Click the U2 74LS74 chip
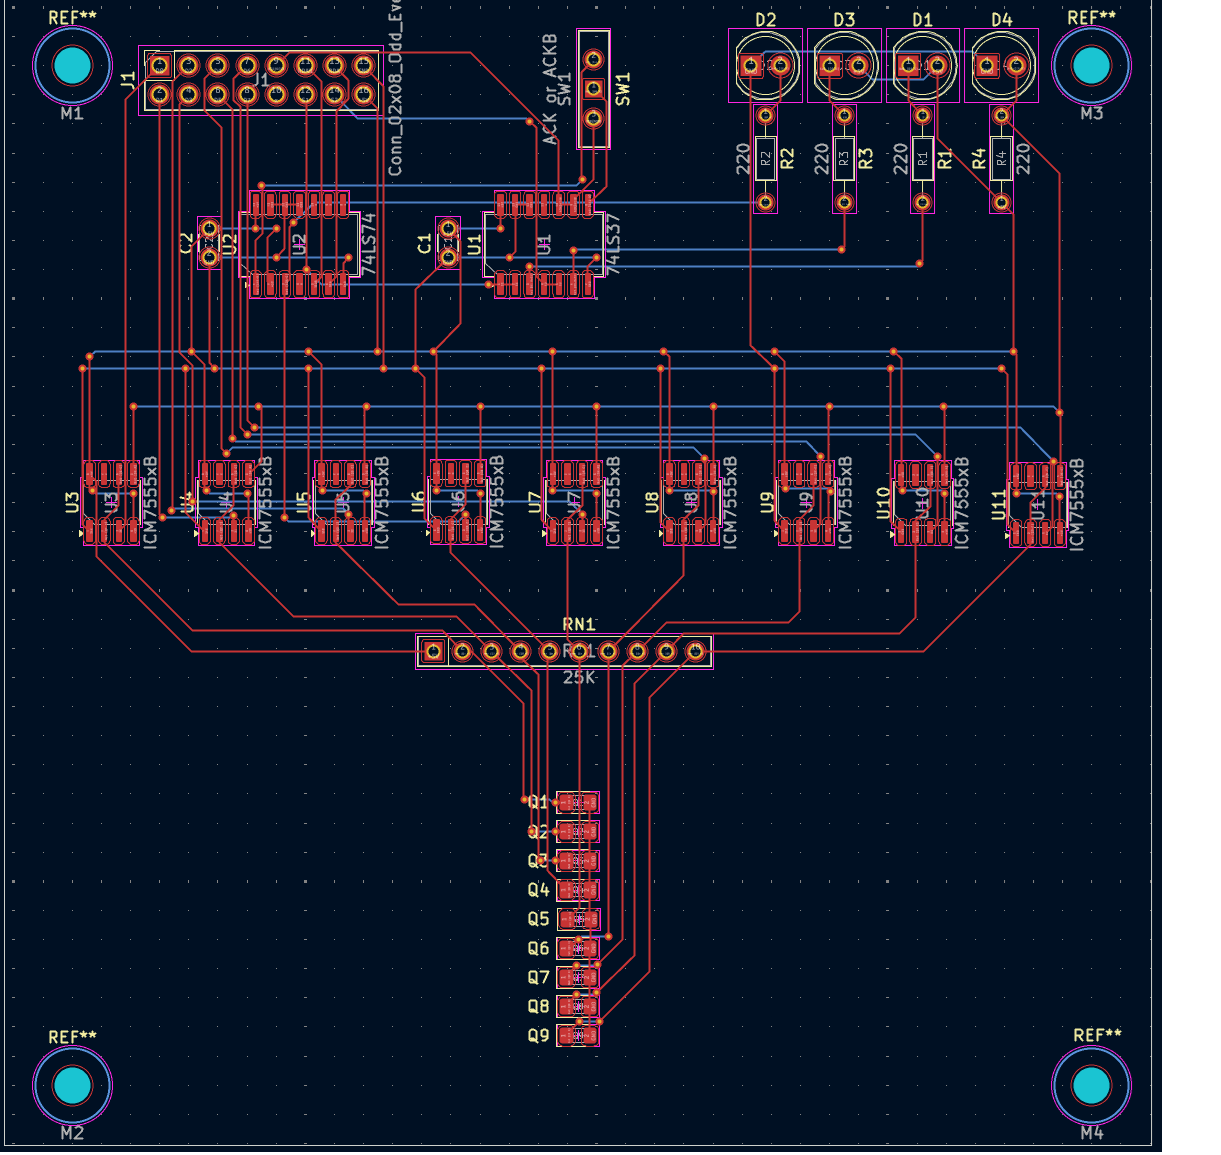The height and width of the screenshot is (1155, 1221). coord(299,245)
